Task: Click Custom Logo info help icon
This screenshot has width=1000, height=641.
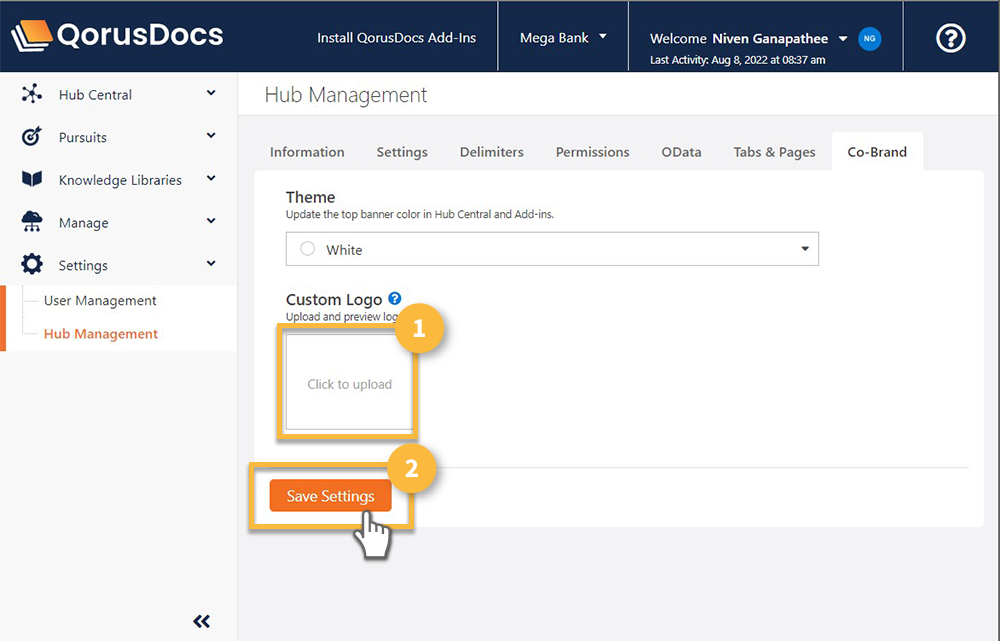Action: tap(395, 299)
